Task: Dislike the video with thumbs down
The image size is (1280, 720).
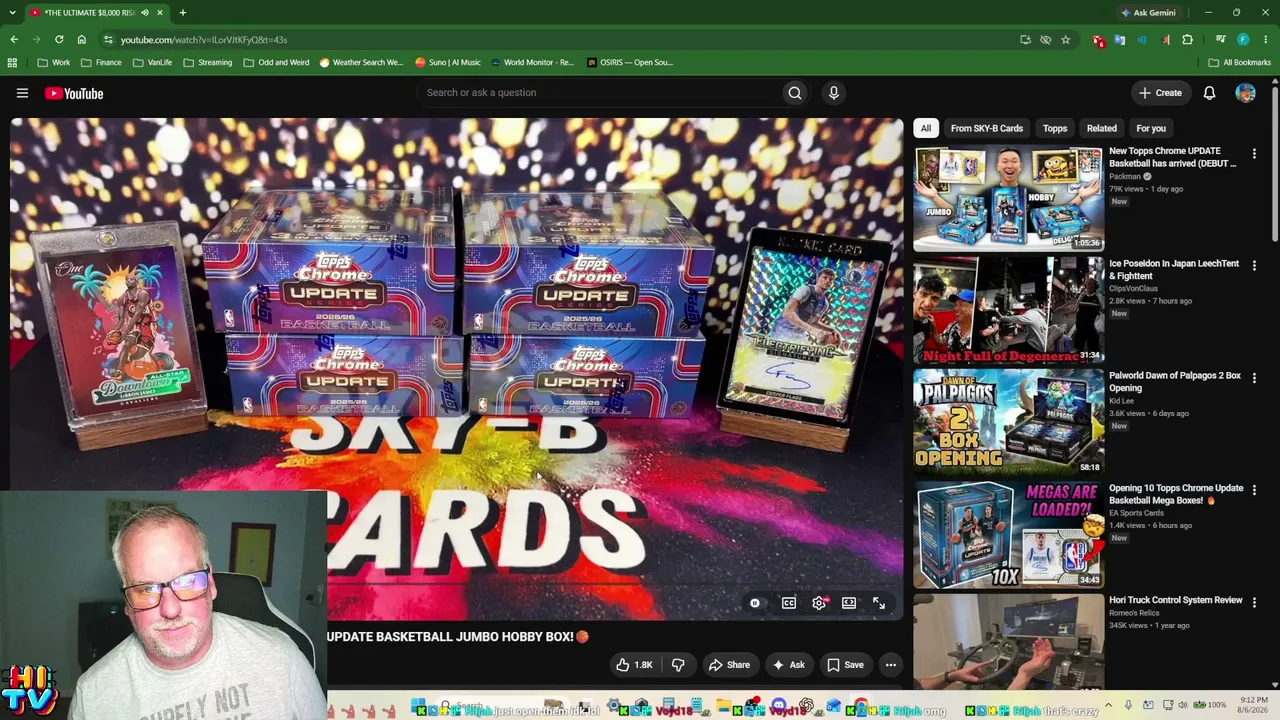Action: [x=678, y=665]
